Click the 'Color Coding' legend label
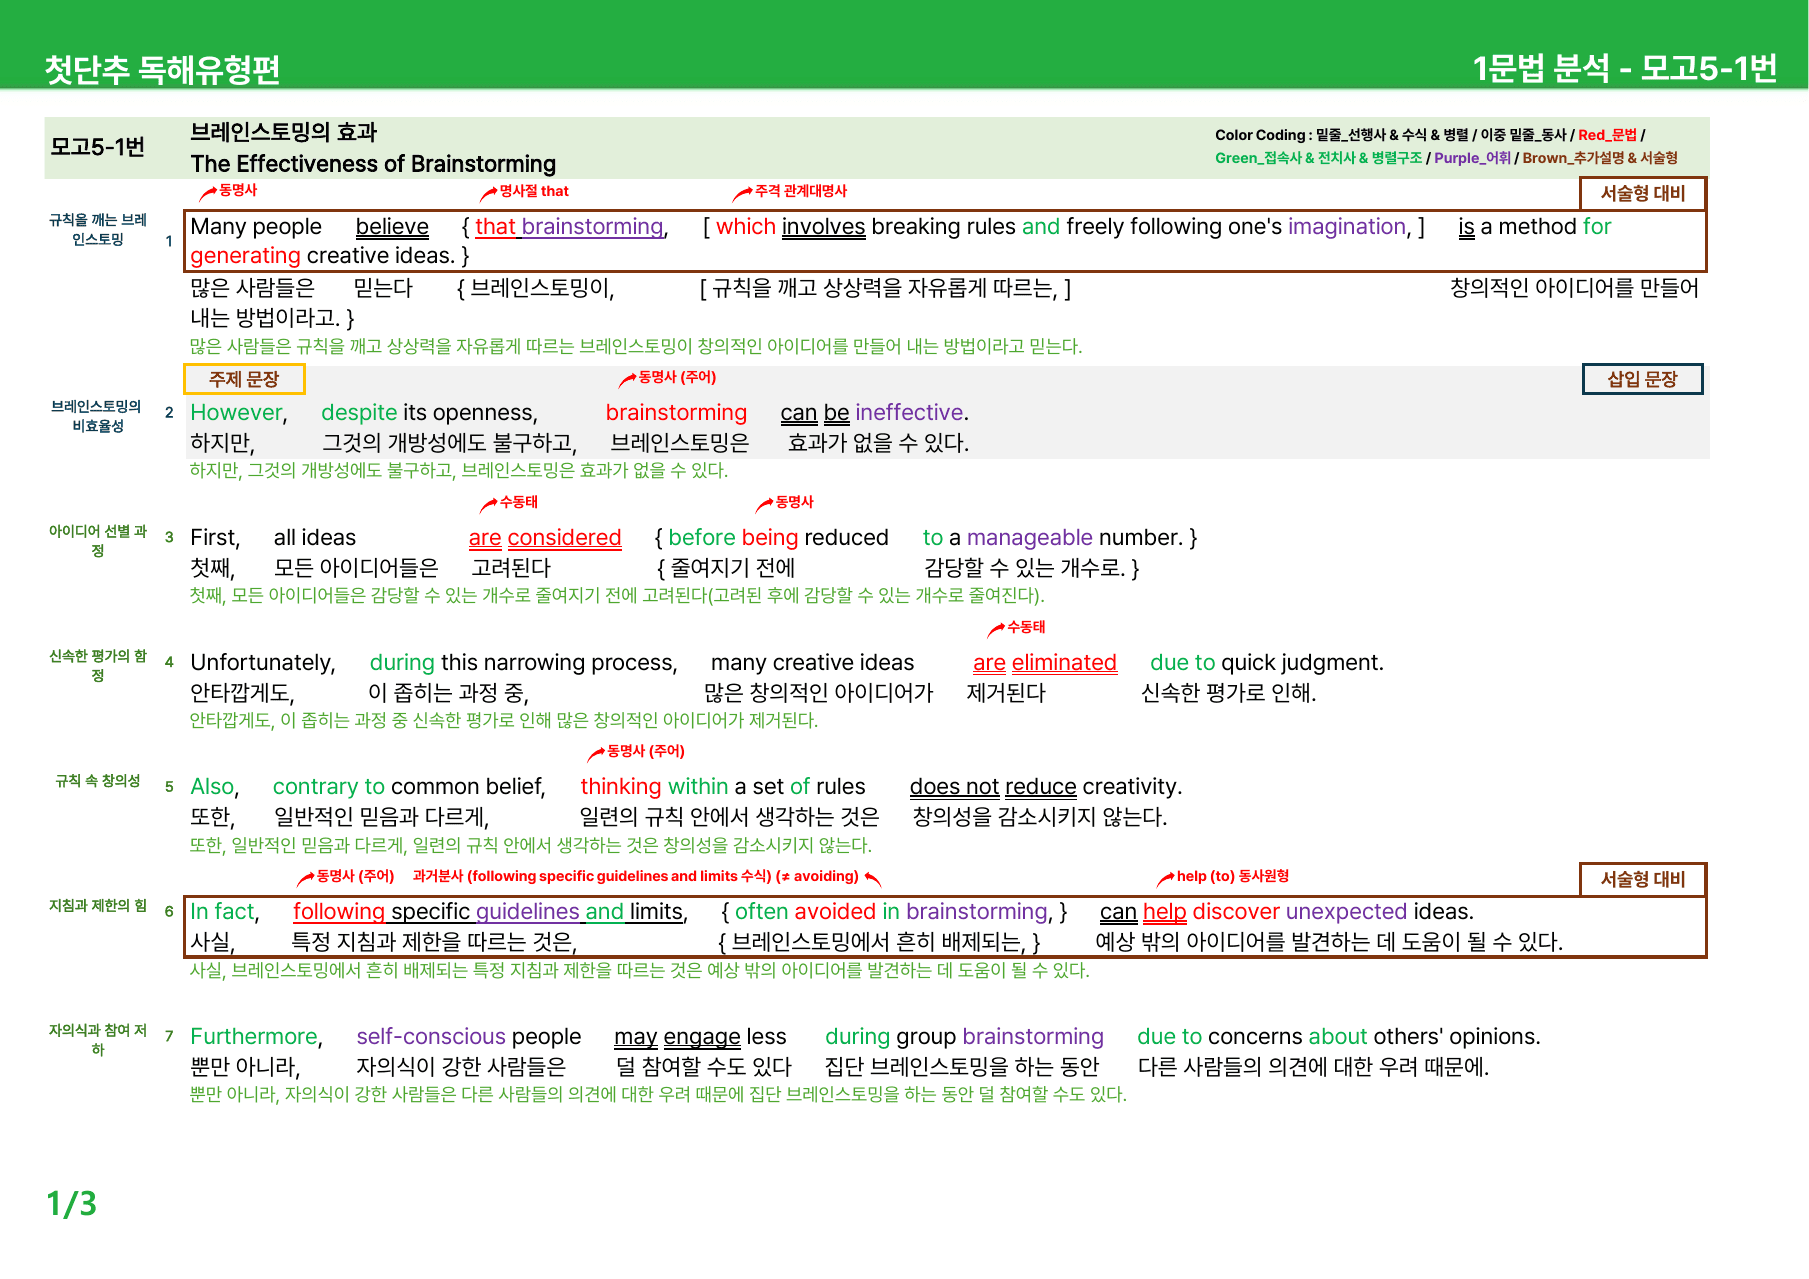The width and height of the screenshot is (1809, 1279). tap(1260, 135)
